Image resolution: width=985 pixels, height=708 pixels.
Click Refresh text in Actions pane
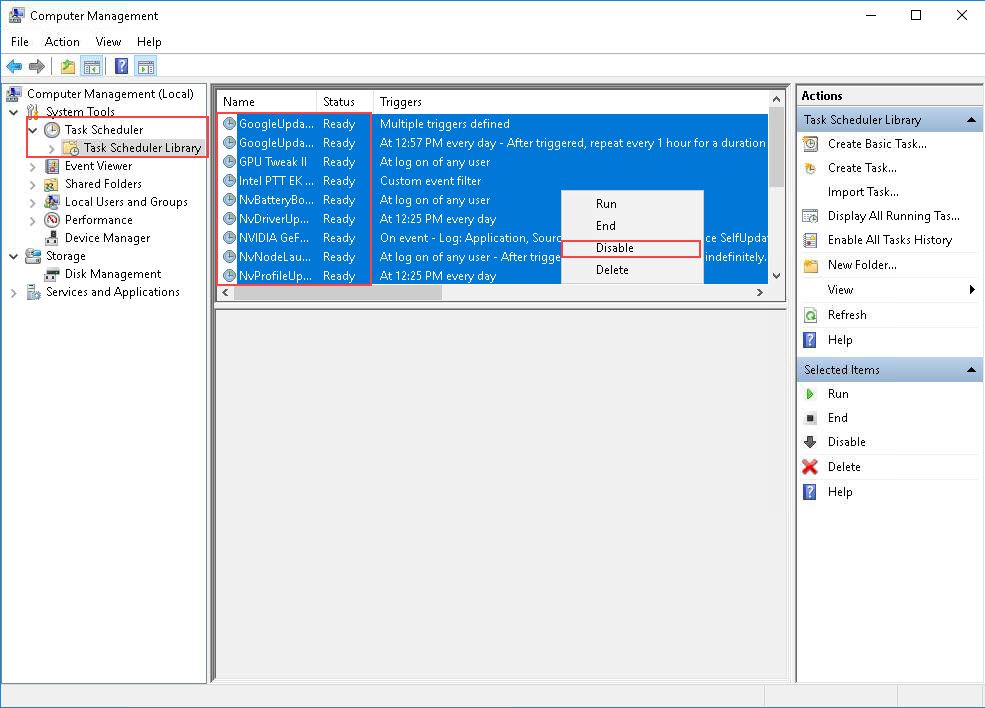847,315
